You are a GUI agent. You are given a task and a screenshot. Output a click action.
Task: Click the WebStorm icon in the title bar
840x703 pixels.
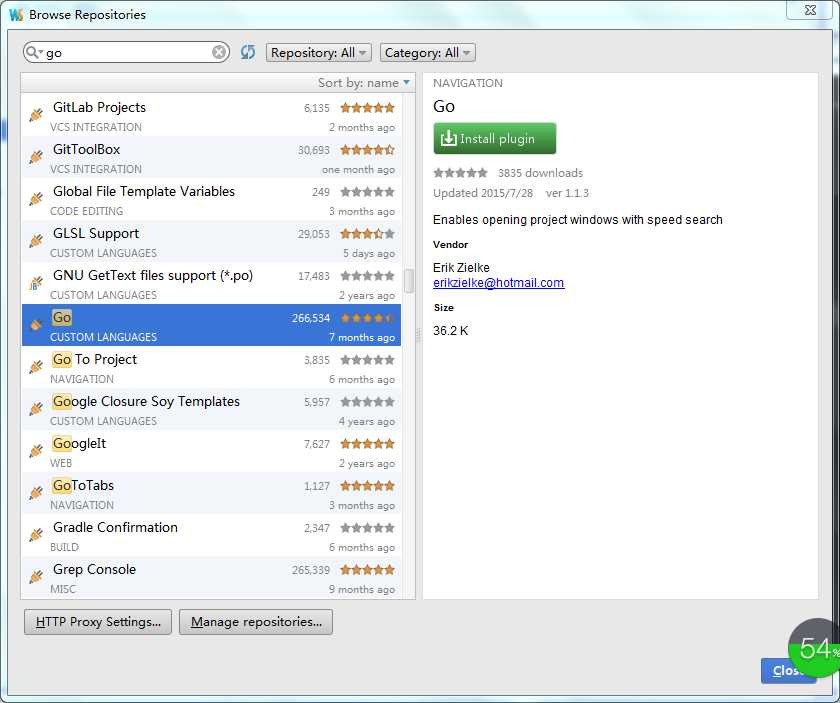(16, 14)
